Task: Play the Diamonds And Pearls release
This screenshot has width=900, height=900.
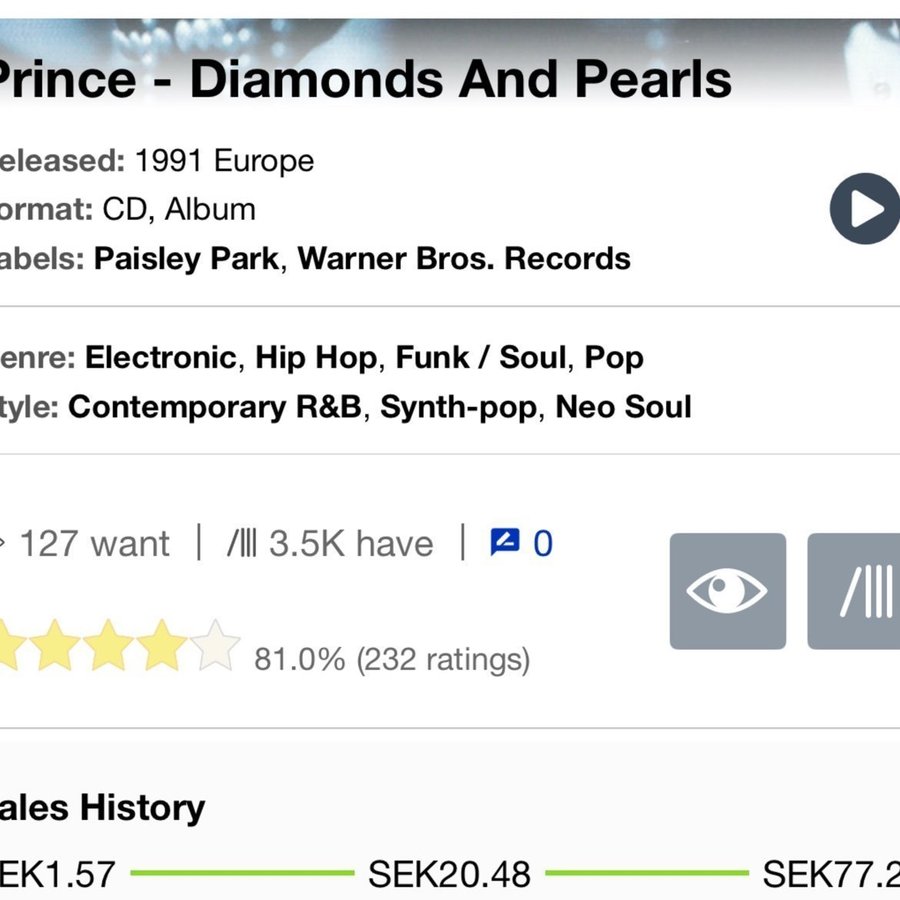Action: 865,209
